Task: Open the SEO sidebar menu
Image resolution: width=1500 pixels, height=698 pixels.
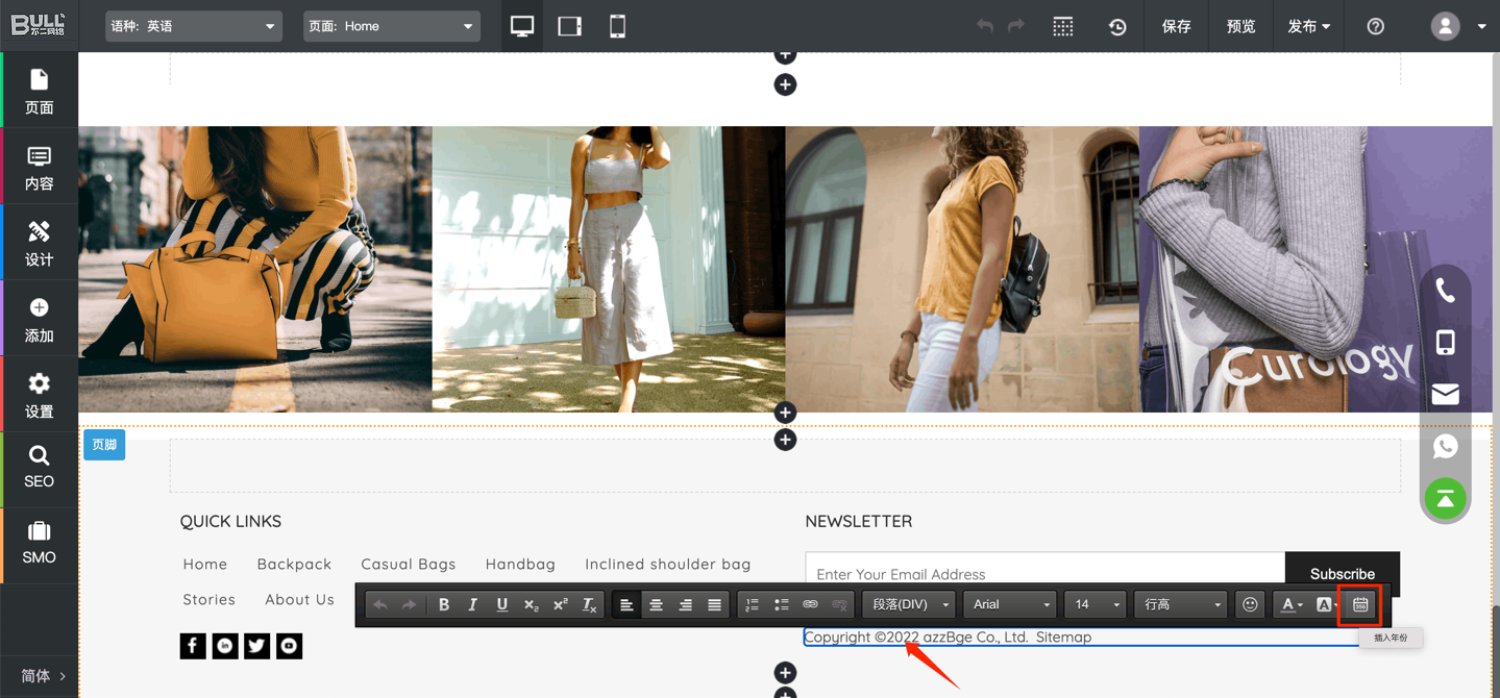Action: pos(39,467)
